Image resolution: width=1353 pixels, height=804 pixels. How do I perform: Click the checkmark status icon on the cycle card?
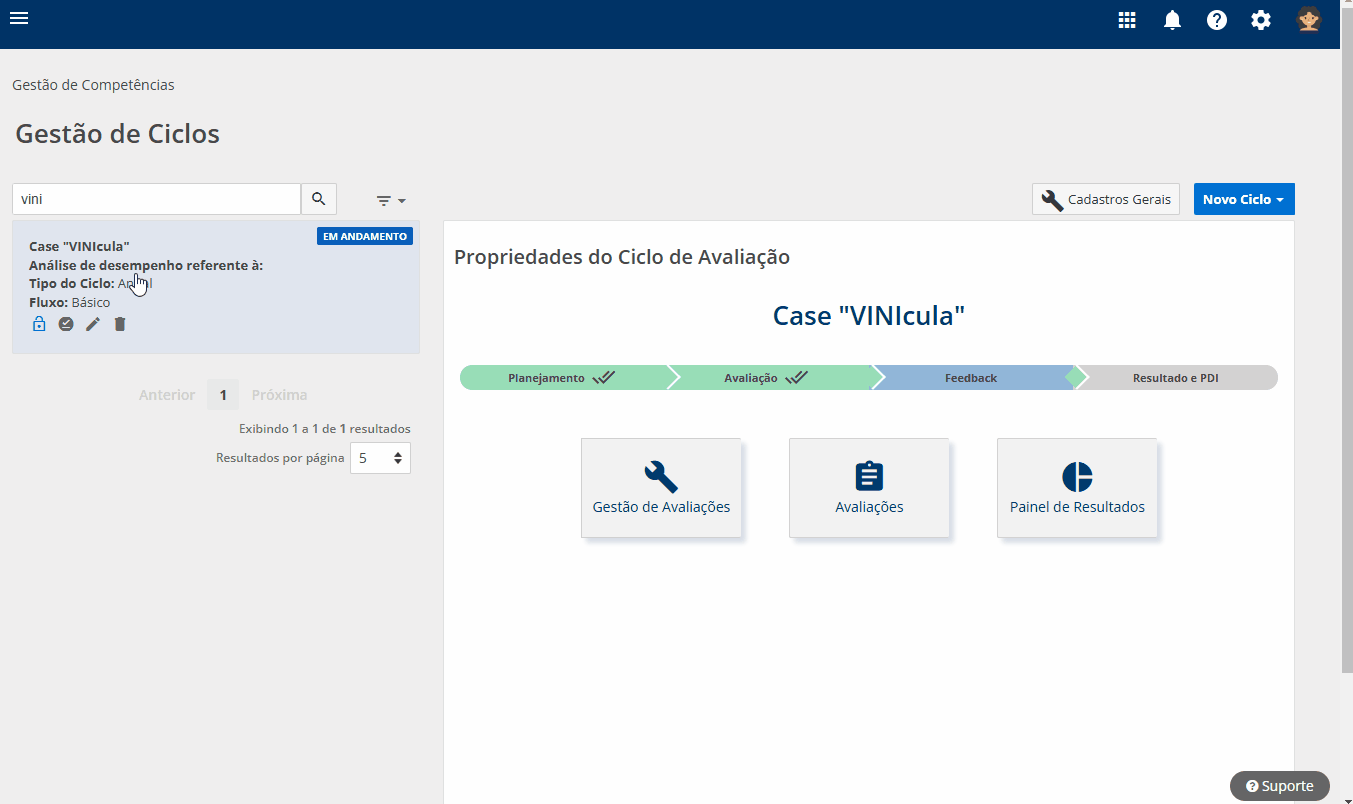coord(66,324)
